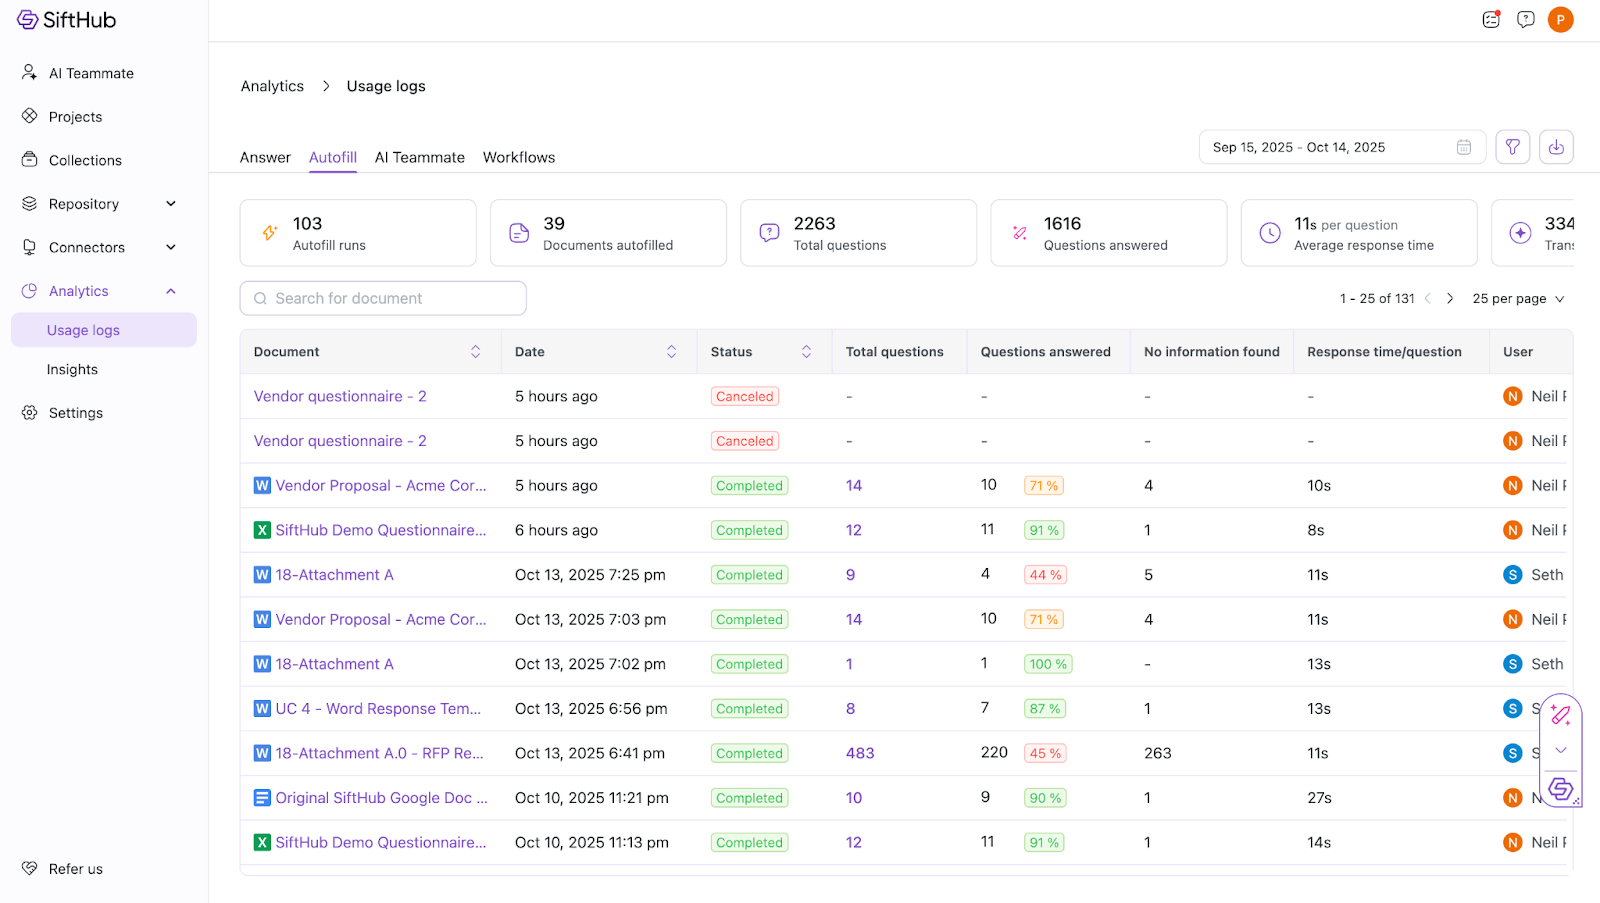
Task: Sort table by Date column
Action: point(671,352)
